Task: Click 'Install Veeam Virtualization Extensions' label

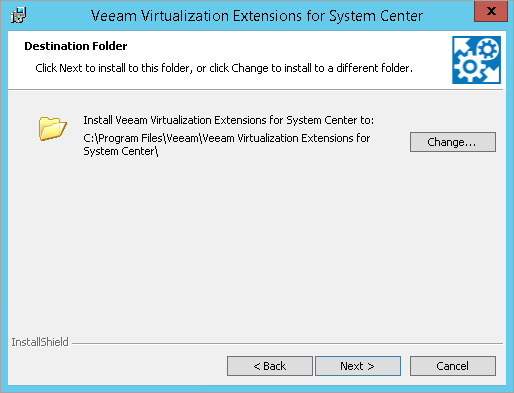Action: click(x=229, y=120)
